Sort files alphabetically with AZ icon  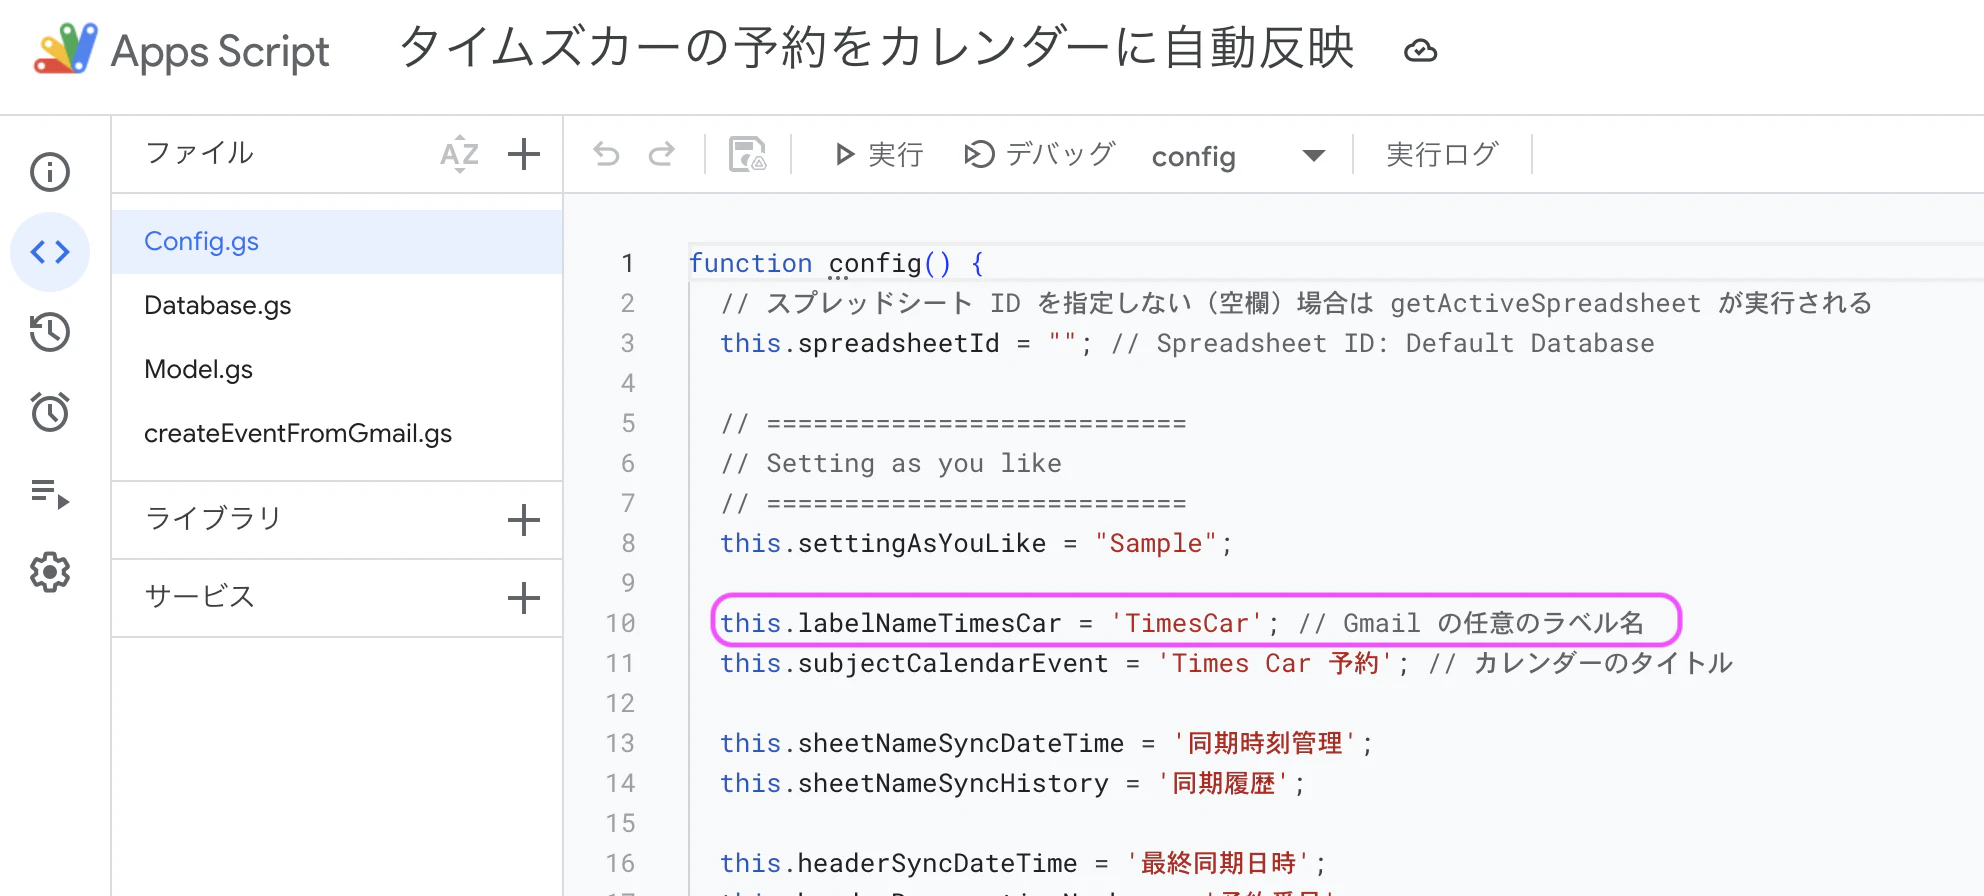coord(460,154)
